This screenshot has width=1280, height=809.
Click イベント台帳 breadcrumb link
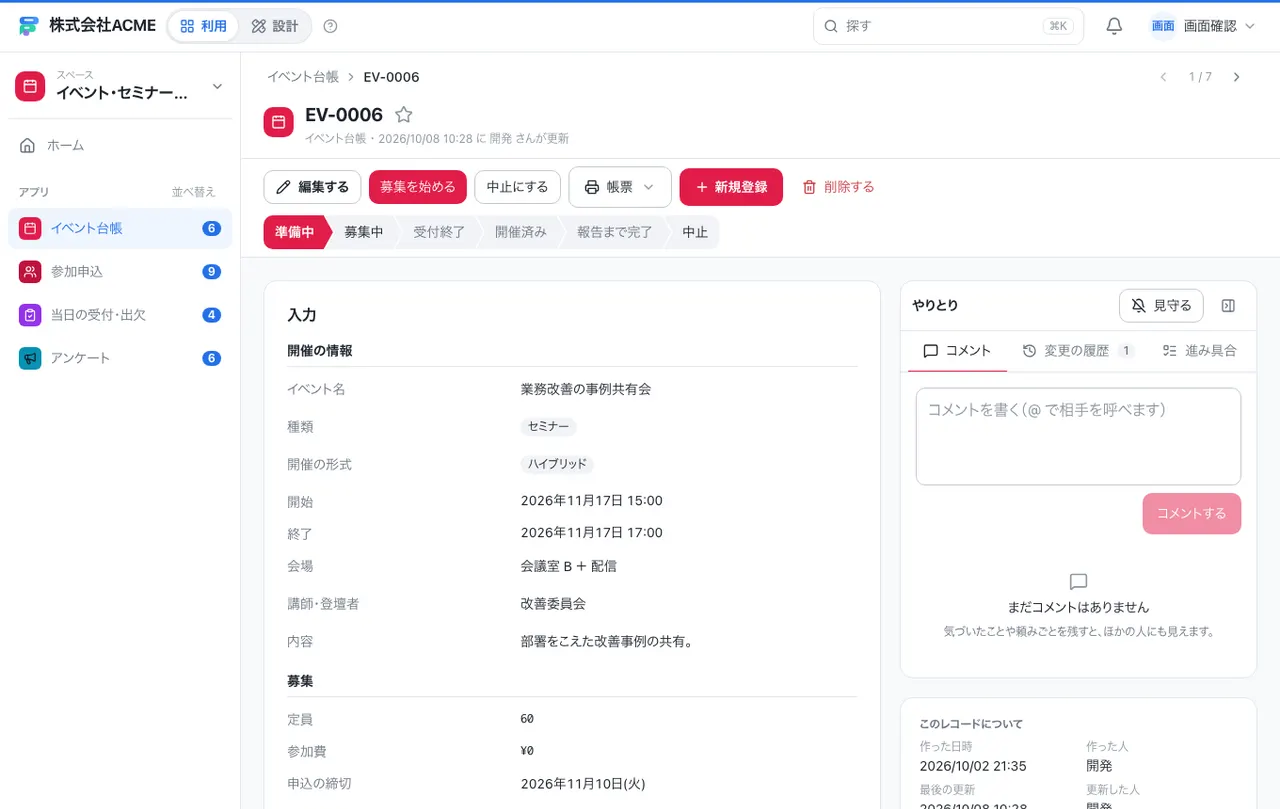pyautogui.click(x=303, y=77)
